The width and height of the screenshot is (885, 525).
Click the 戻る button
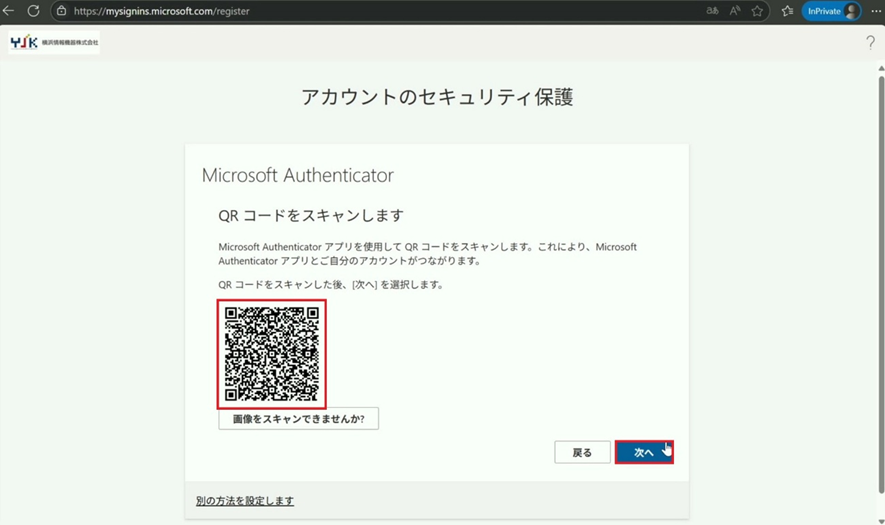tap(582, 452)
